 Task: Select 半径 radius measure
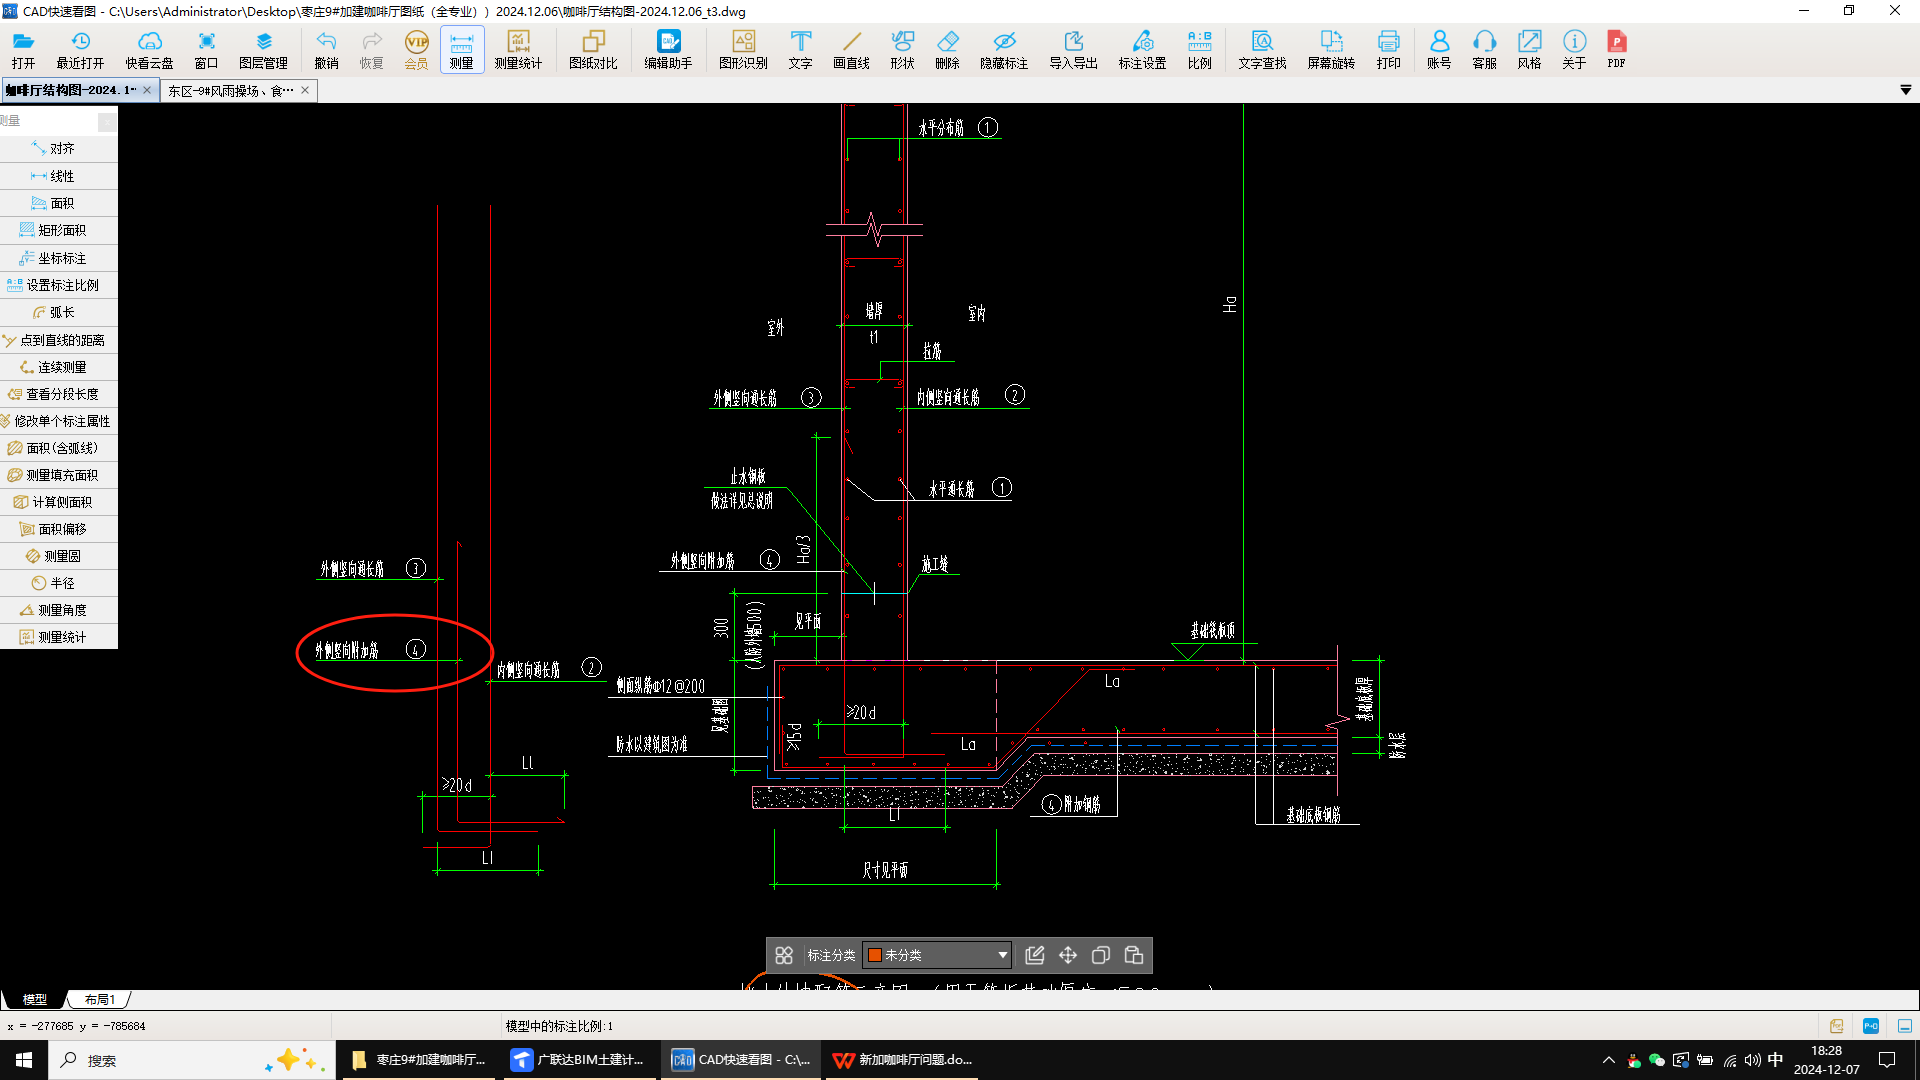[59, 583]
